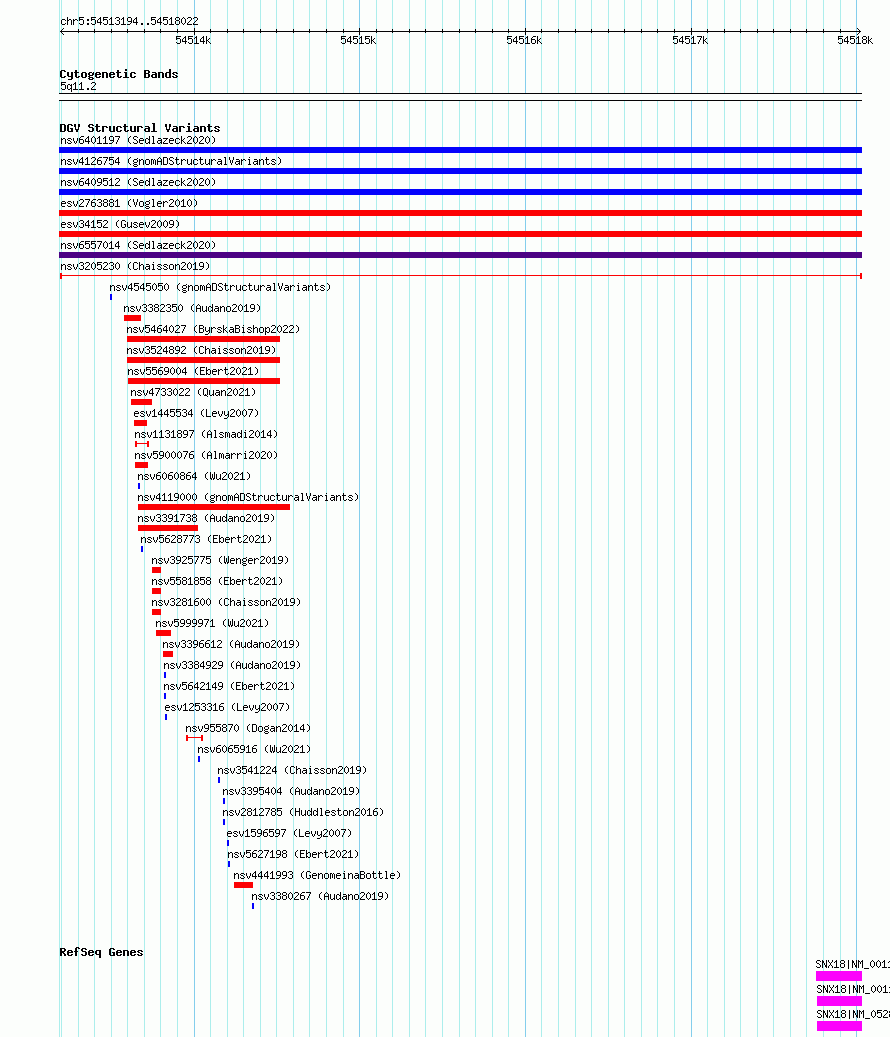Image resolution: width=890 pixels, height=1037 pixels.
Task: Click the esv2763881 (Vogler2010) label
Action: tap(129, 204)
